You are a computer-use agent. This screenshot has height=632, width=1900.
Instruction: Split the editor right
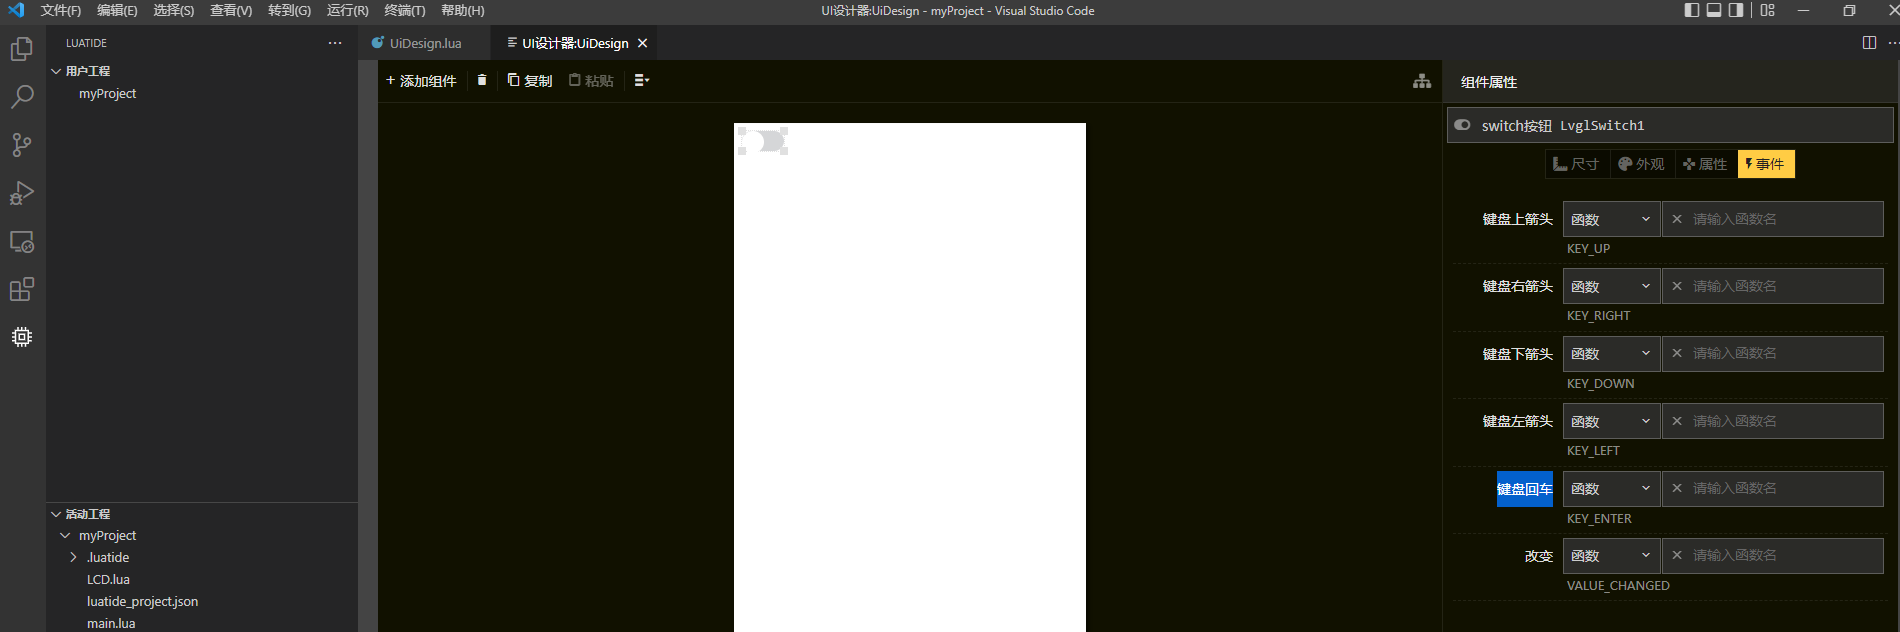[x=1869, y=43]
